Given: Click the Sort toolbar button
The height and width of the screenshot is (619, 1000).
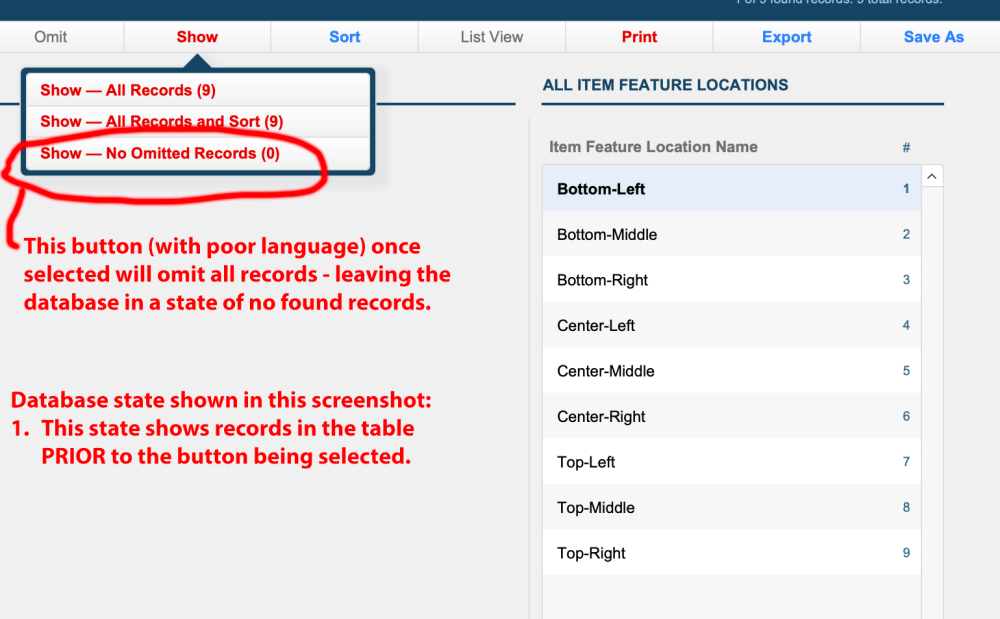Looking at the screenshot, I should point(344,37).
